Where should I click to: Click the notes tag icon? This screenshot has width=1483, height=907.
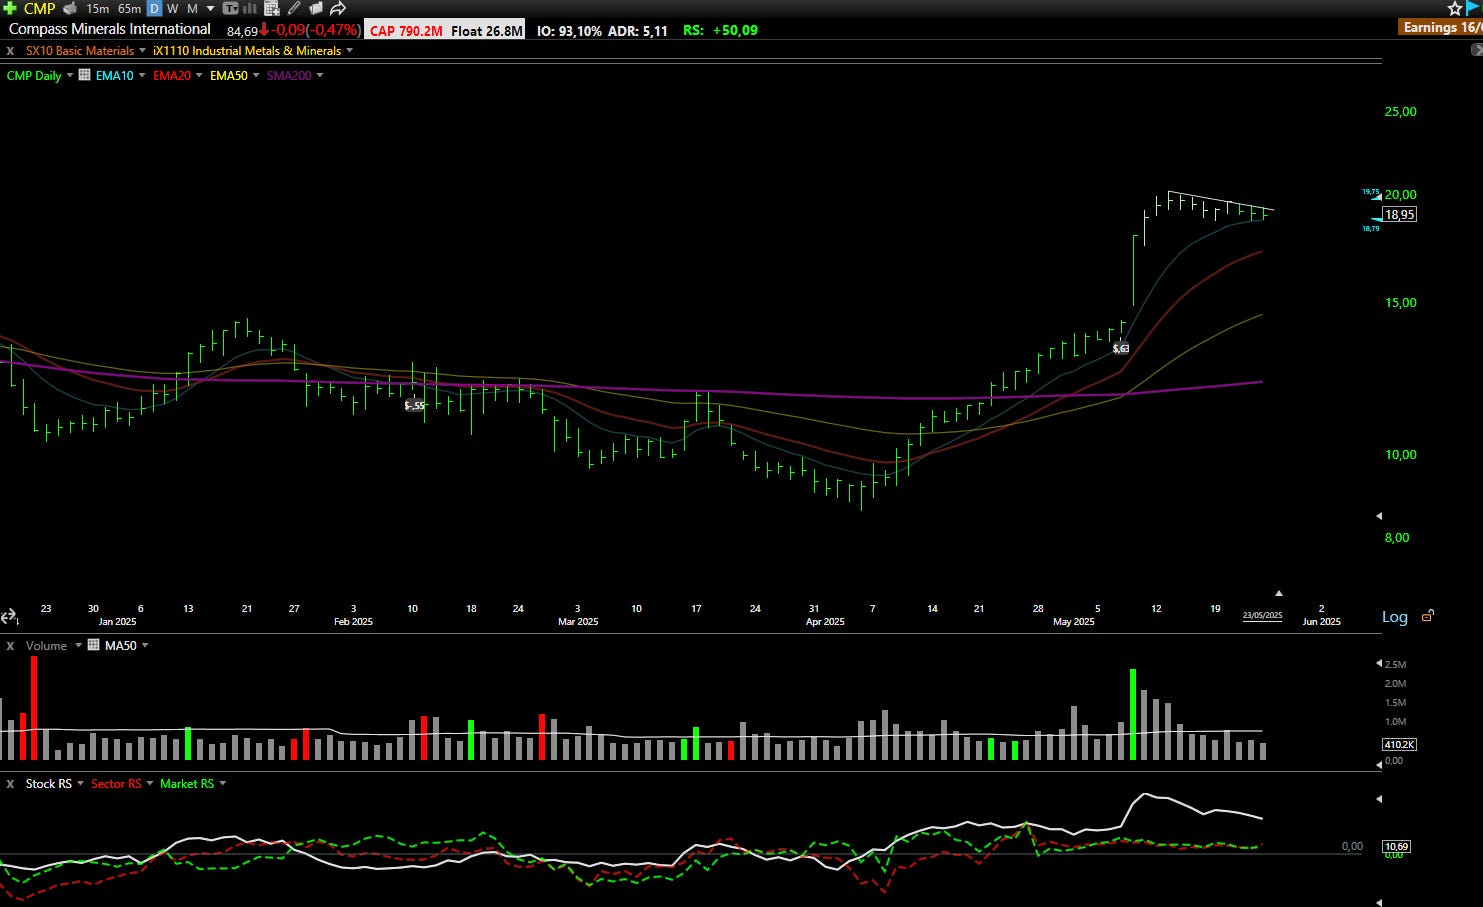coord(316,8)
